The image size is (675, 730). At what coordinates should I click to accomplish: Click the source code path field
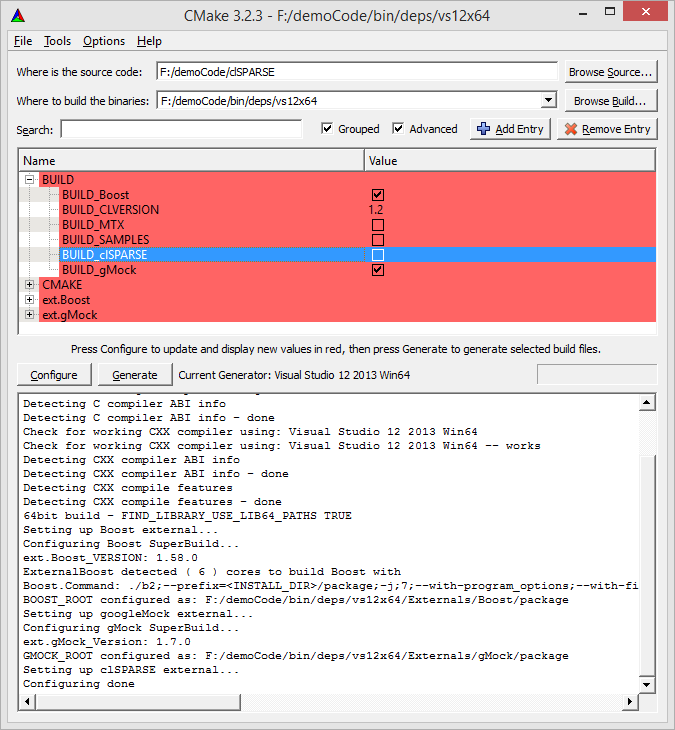(357, 72)
